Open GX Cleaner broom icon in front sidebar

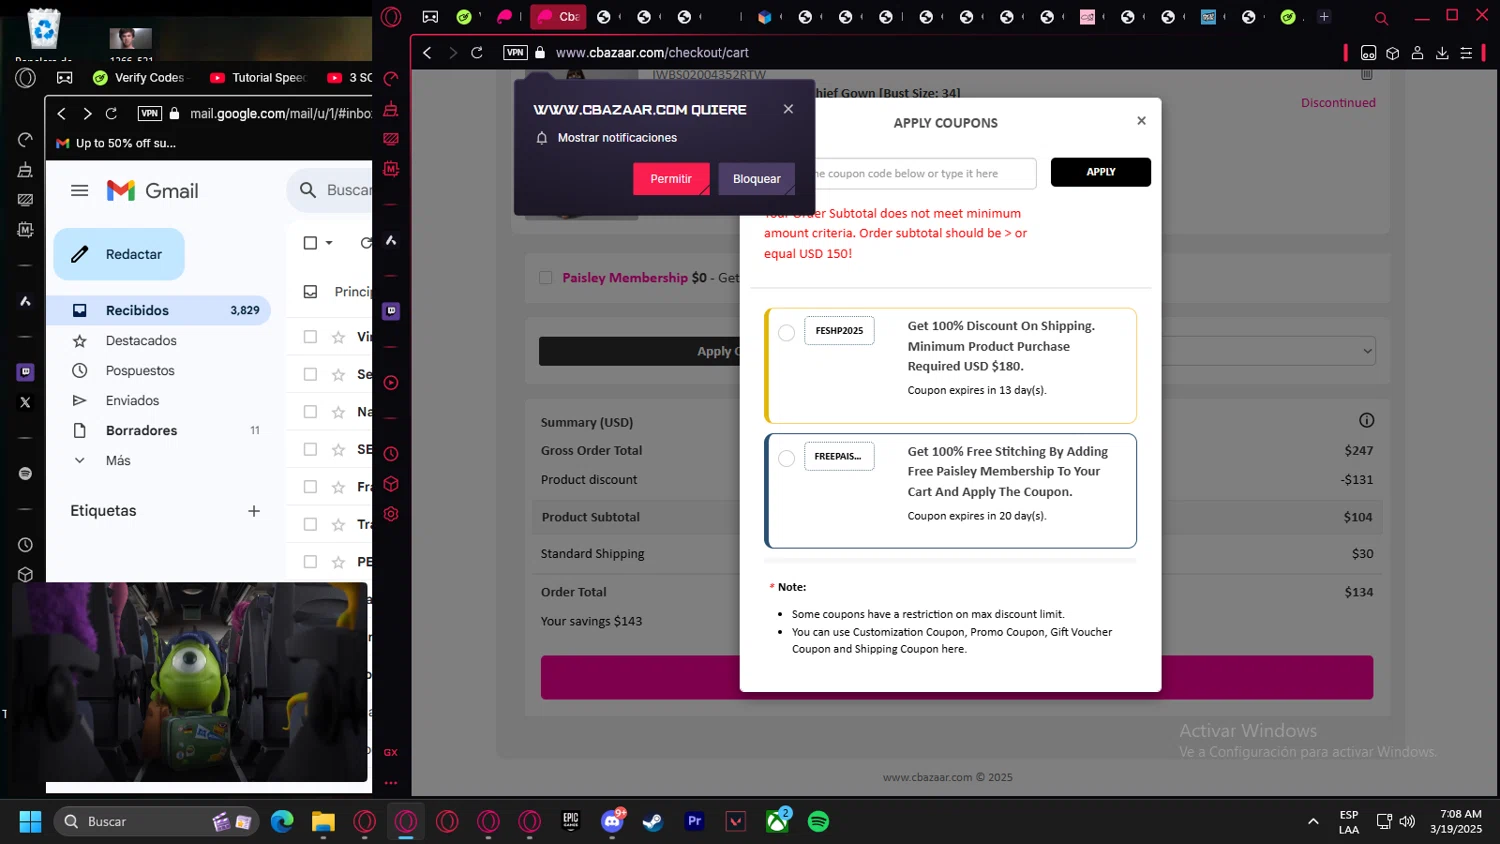point(391,109)
